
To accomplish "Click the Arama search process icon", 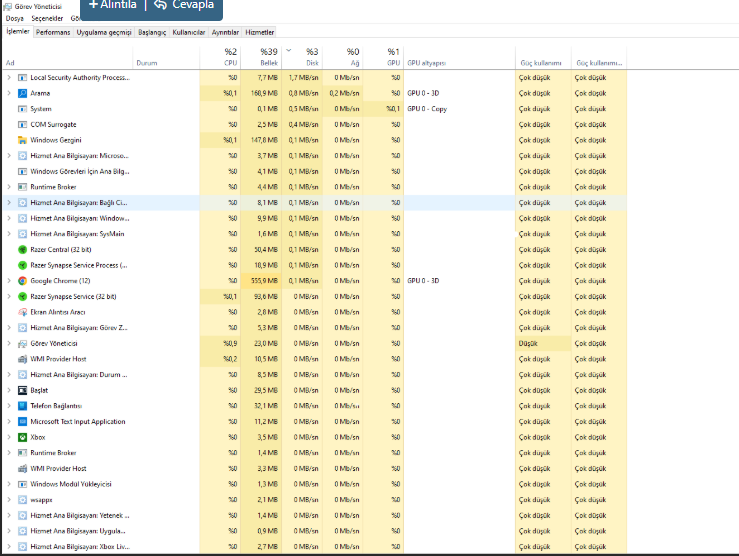I will pyautogui.click(x=22, y=93).
